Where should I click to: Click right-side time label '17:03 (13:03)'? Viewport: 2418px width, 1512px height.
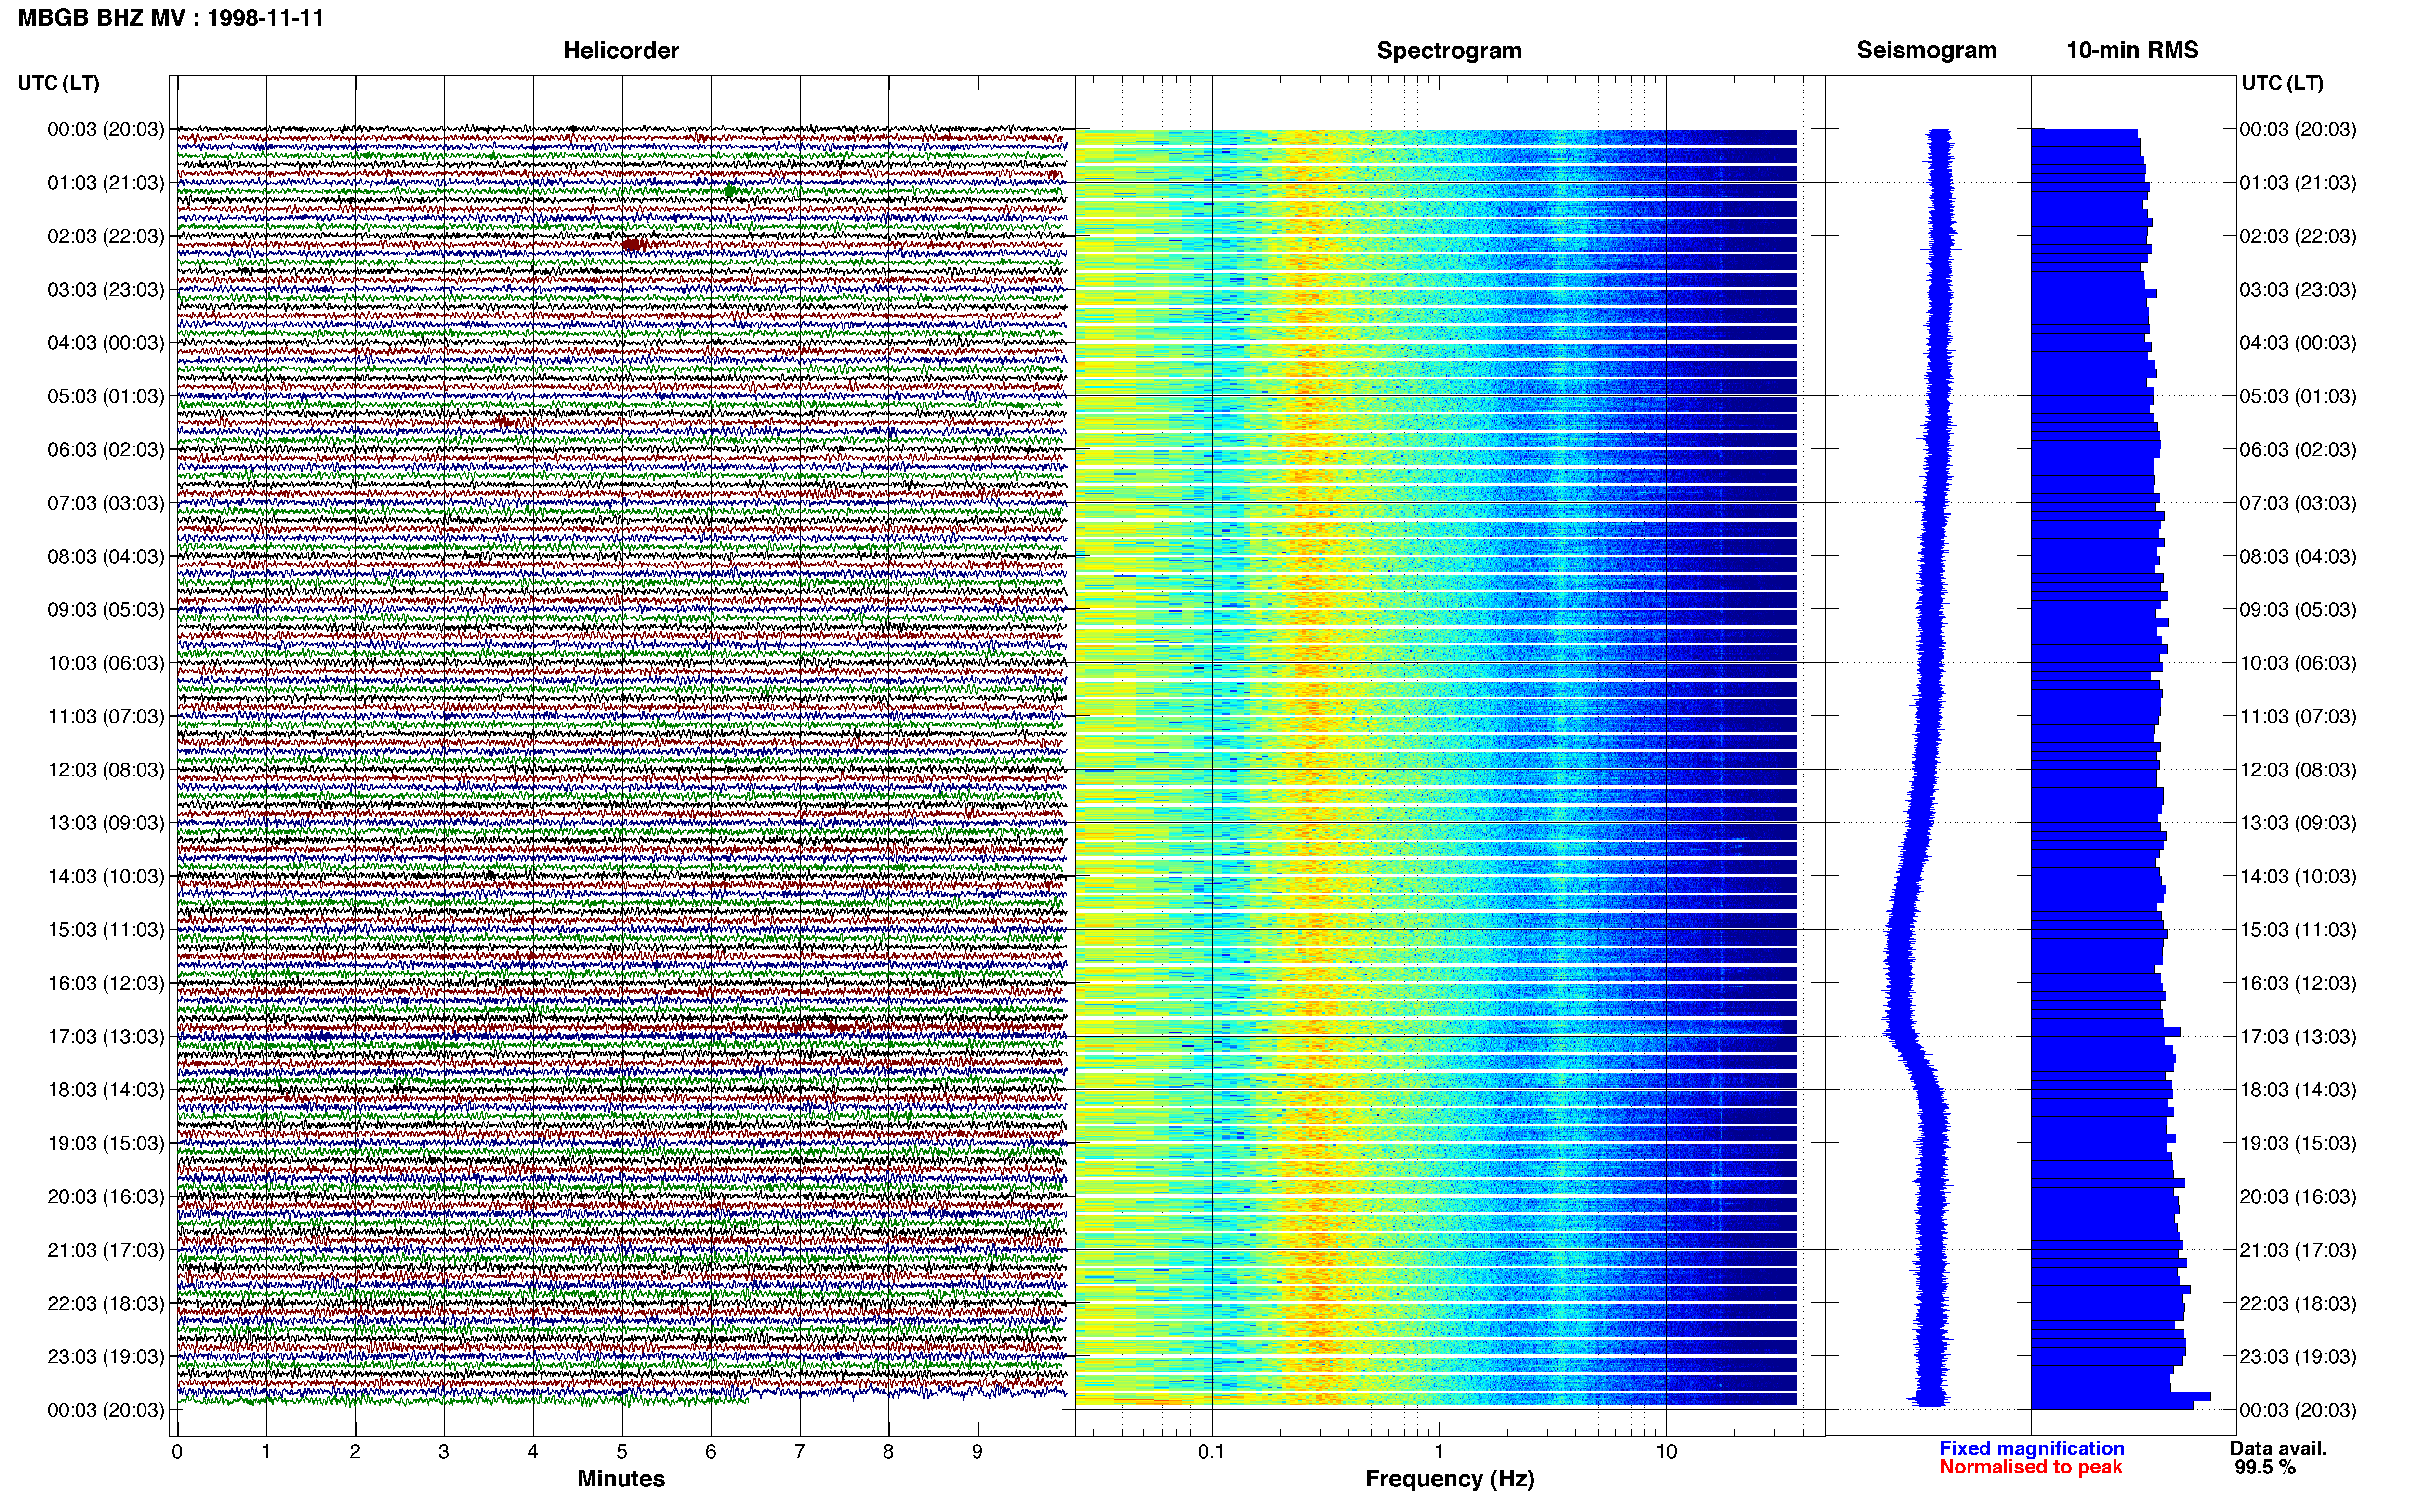[2297, 1037]
